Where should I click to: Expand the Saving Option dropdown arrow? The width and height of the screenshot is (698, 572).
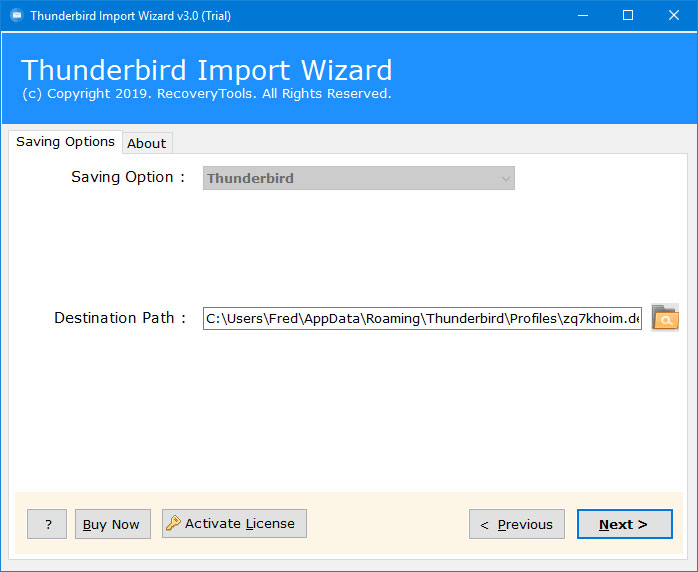(x=505, y=178)
